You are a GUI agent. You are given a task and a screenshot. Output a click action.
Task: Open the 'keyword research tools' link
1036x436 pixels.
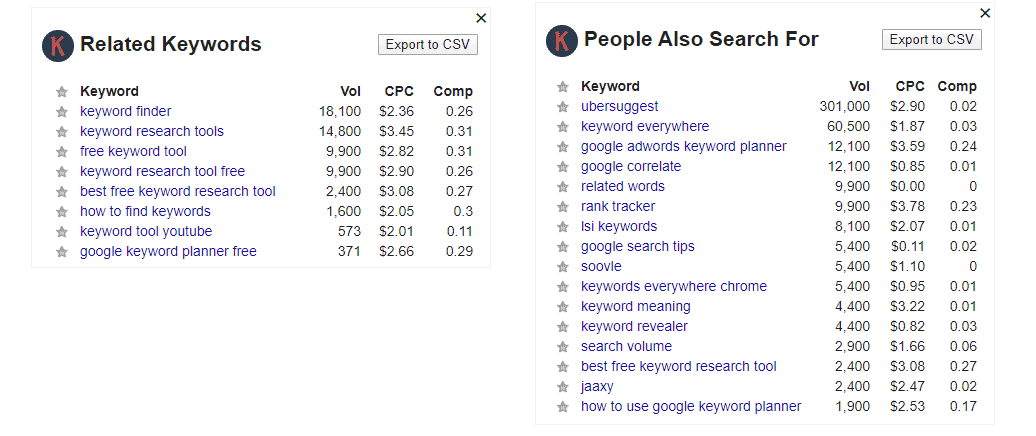152,131
